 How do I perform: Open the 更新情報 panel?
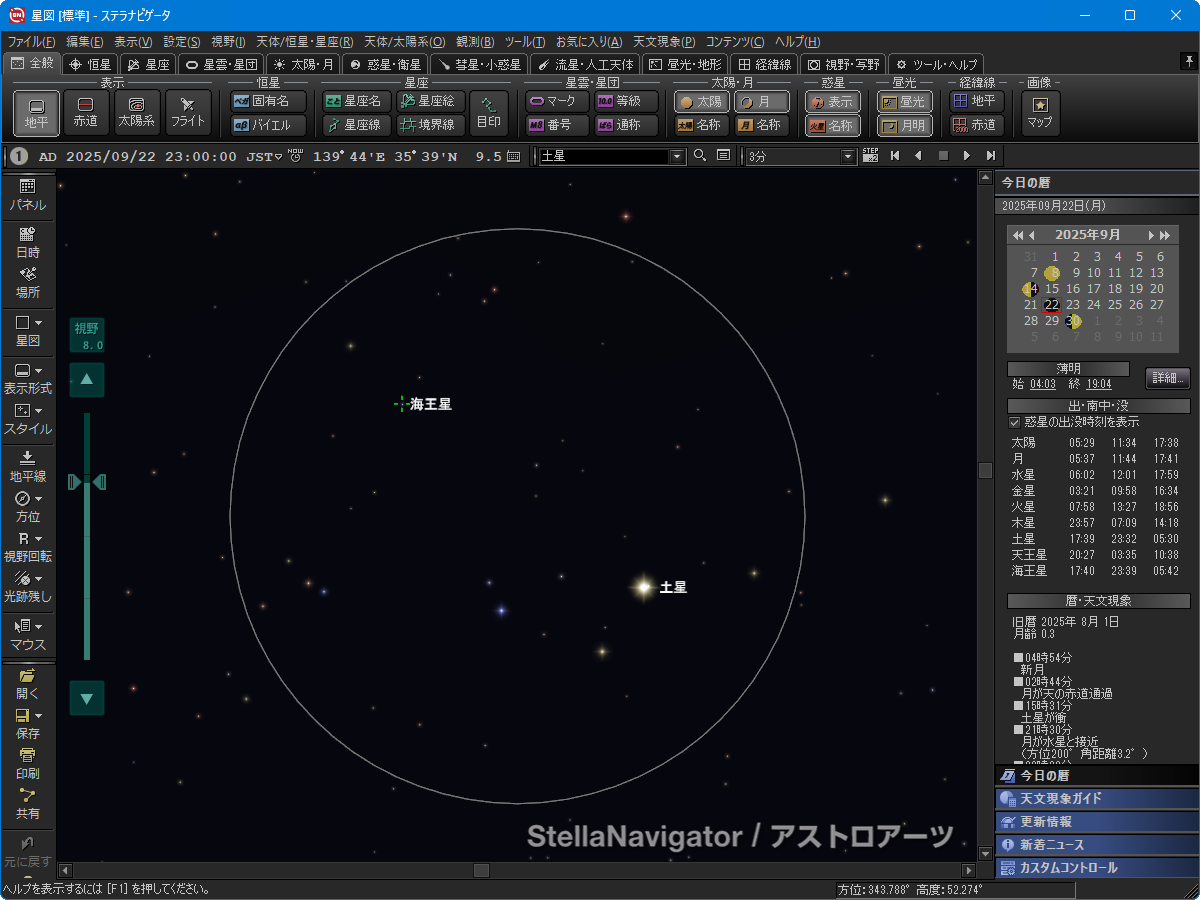1097,821
